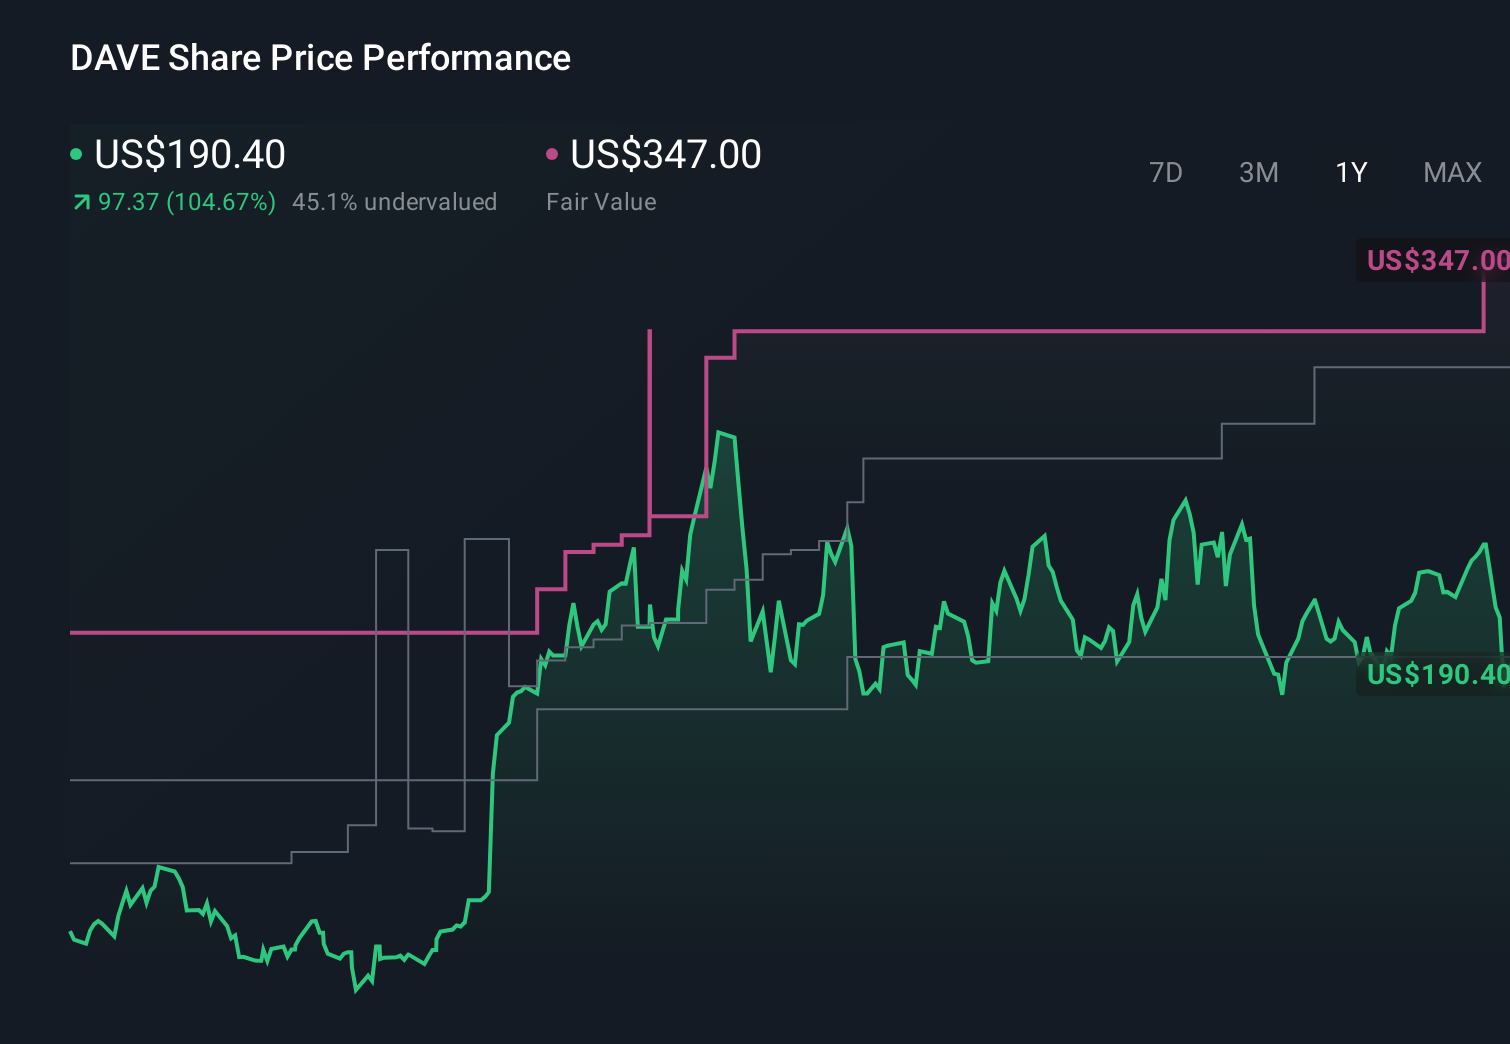Click the US$347.00 pink price marker label
This screenshot has width=1510, height=1044.
coord(1437,261)
